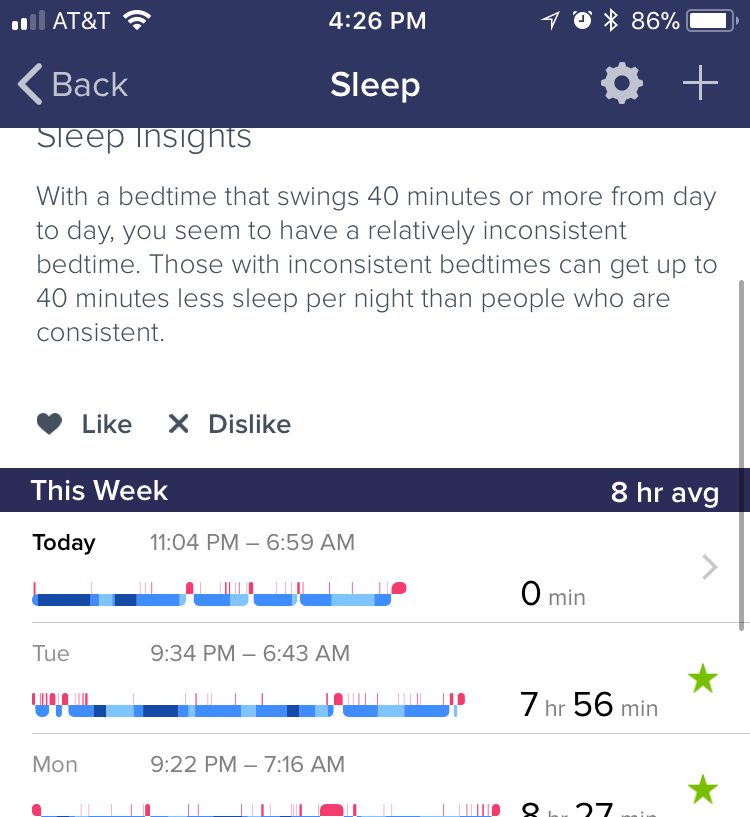Viewport: 750px width, 817px height.
Task: Tap the heart icon to like insight
Action: [50, 424]
